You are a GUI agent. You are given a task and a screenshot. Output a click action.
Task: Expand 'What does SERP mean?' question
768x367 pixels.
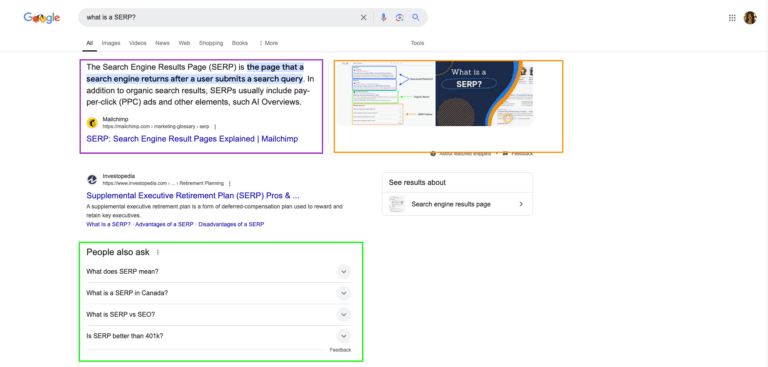[218, 271]
